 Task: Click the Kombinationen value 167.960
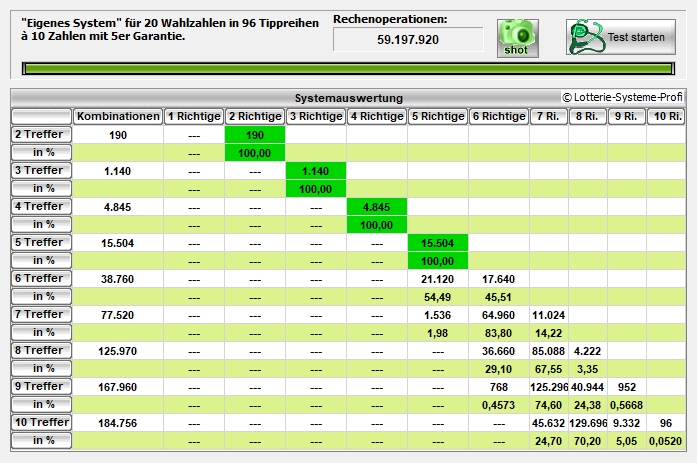point(117,387)
